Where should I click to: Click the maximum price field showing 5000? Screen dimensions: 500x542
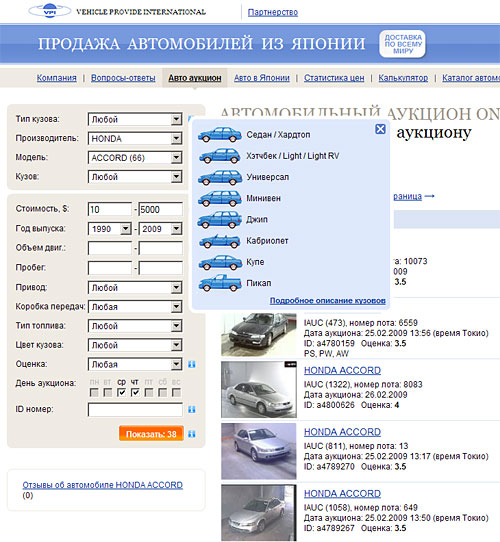(160, 209)
